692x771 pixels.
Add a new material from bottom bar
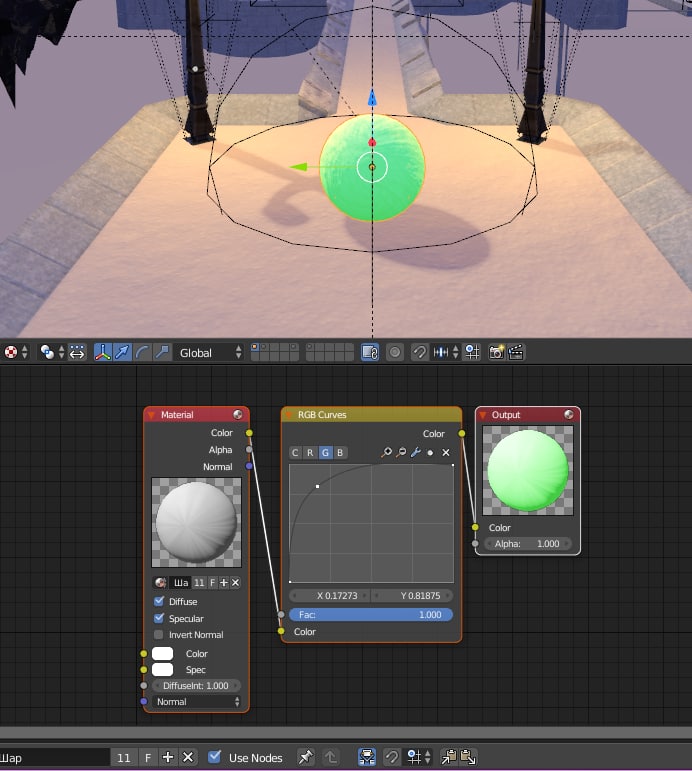coord(168,757)
